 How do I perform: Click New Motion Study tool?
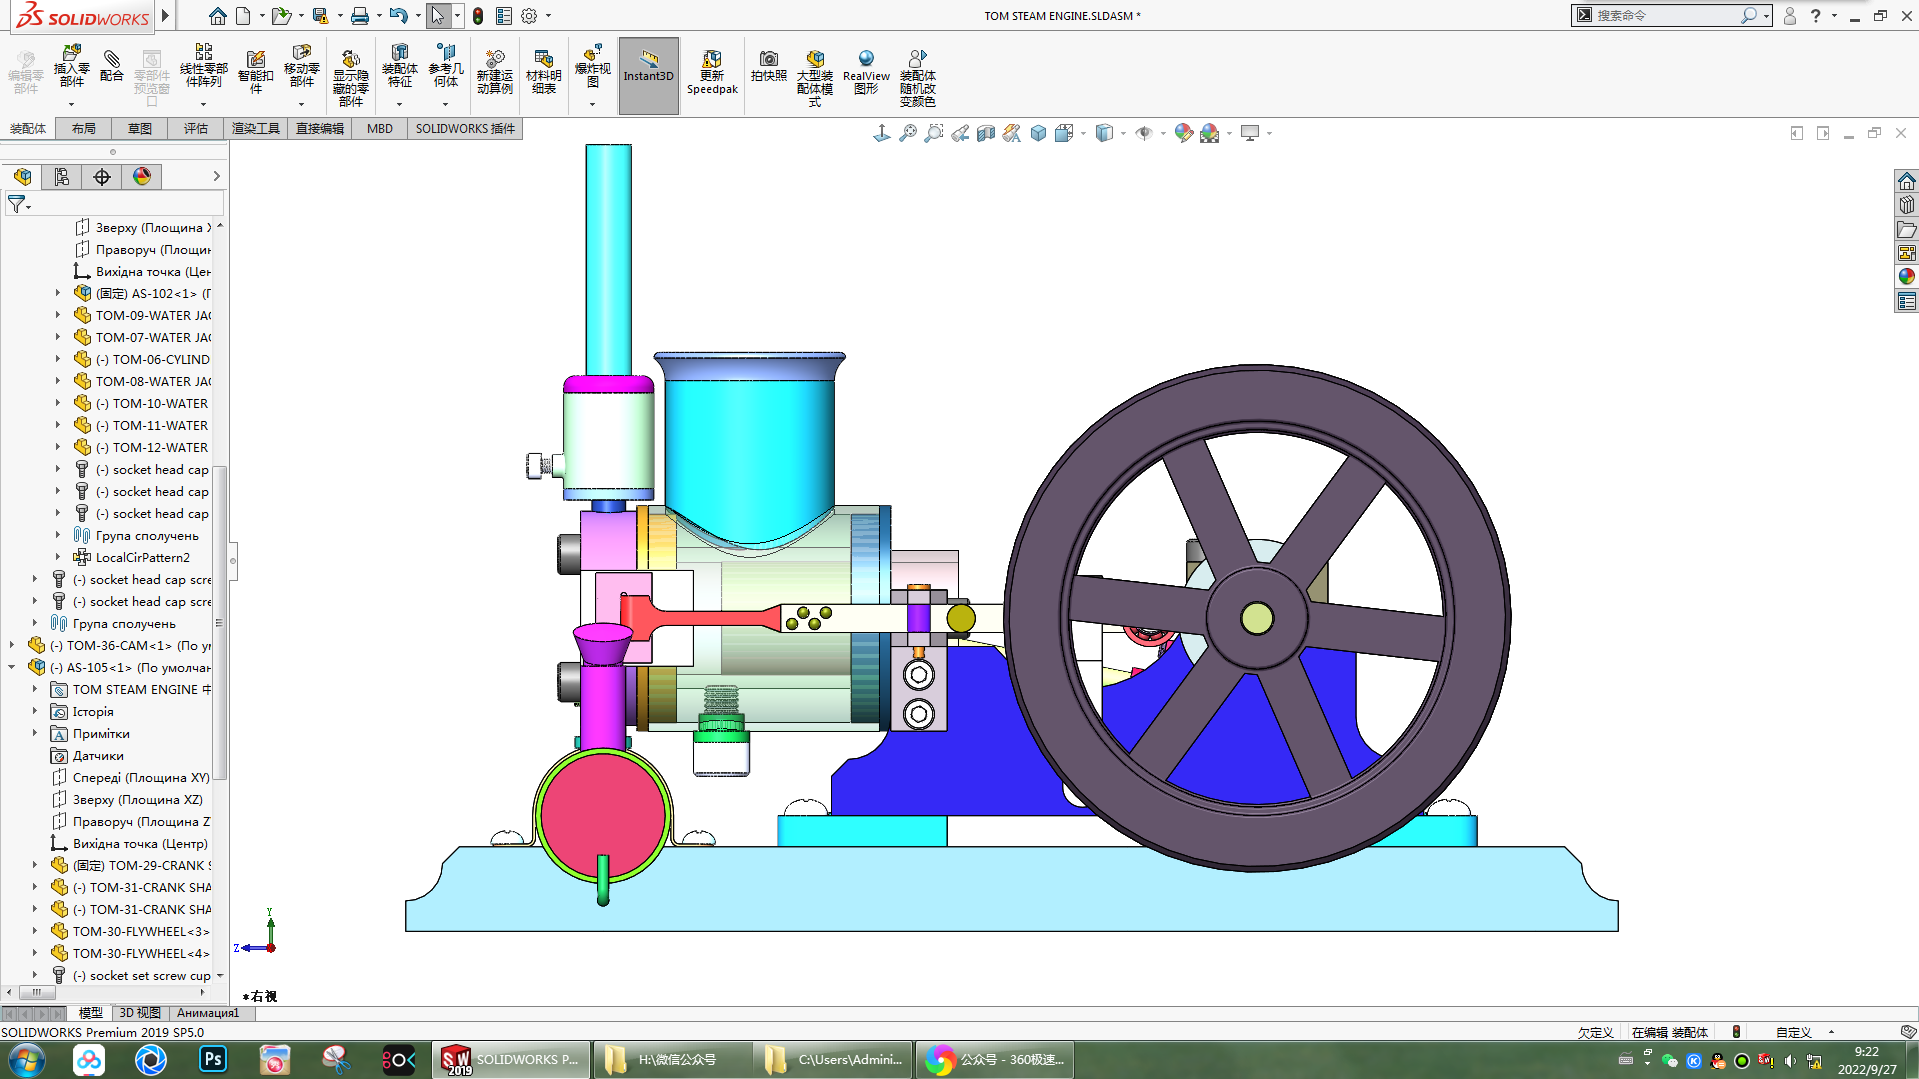pyautogui.click(x=495, y=72)
